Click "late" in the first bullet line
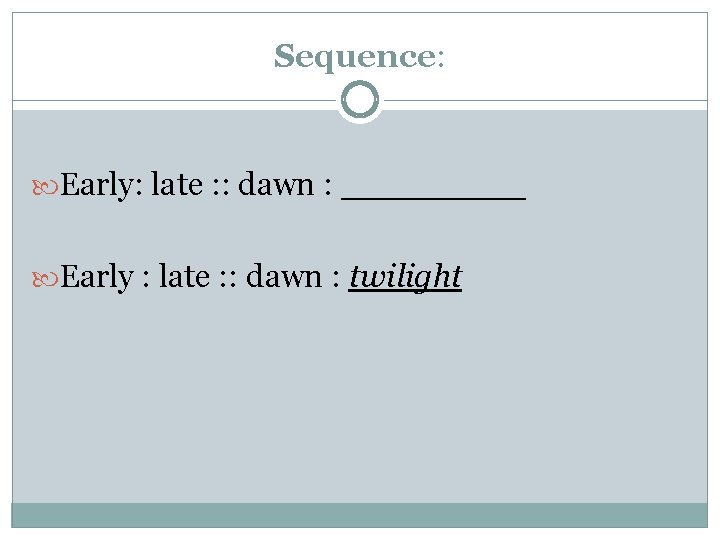The image size is (720, 540). 177,185
